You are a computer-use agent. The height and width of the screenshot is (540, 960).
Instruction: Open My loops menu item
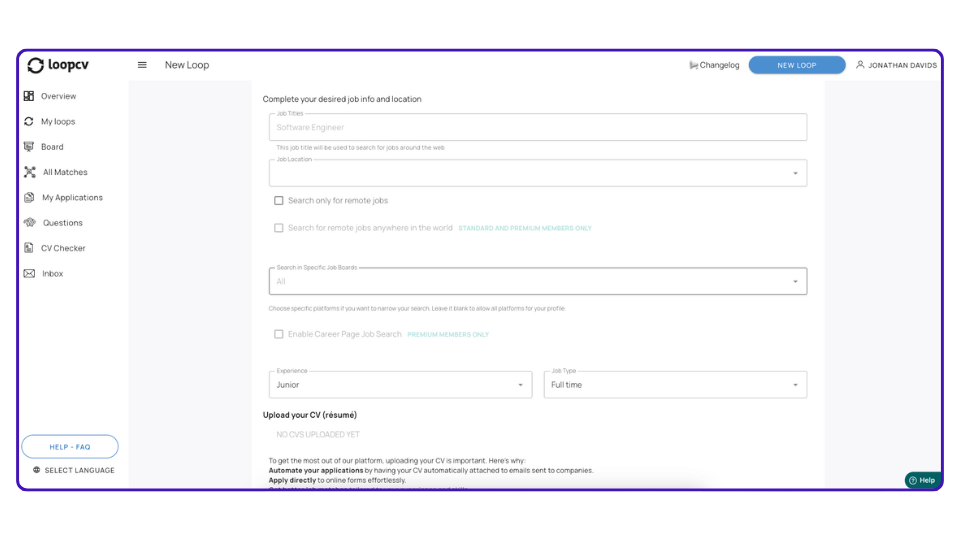pos(58,121)
